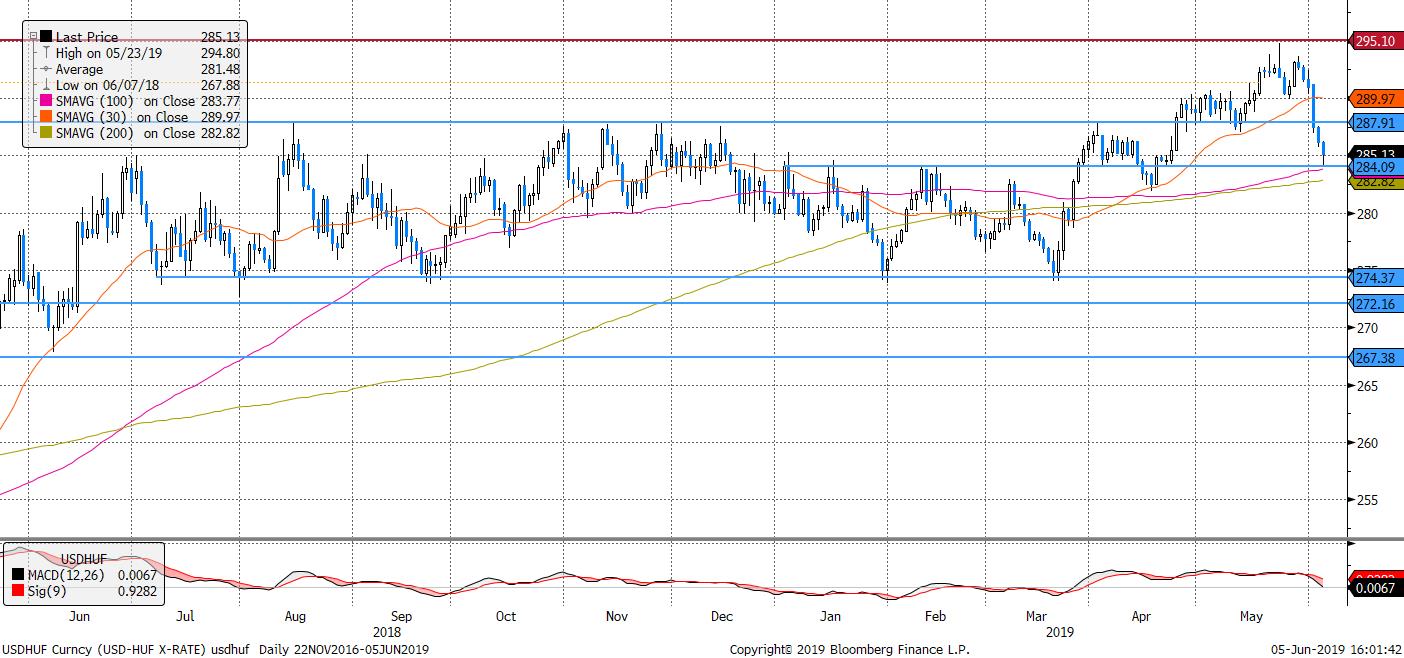Click the olive 282.82 axis price tag
The width and height of the screenshot is (1404, 658).
click(x=1375, y=182)
